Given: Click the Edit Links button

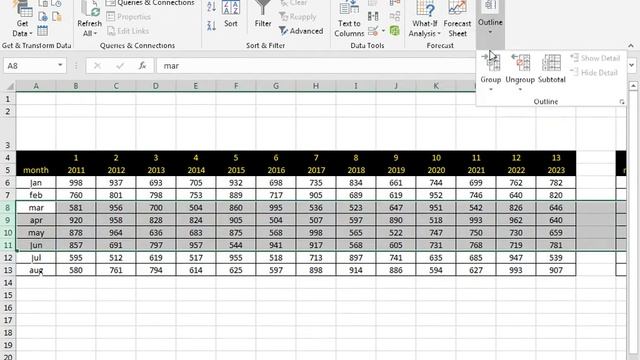Looking at the screenshot, I should 128,31.
